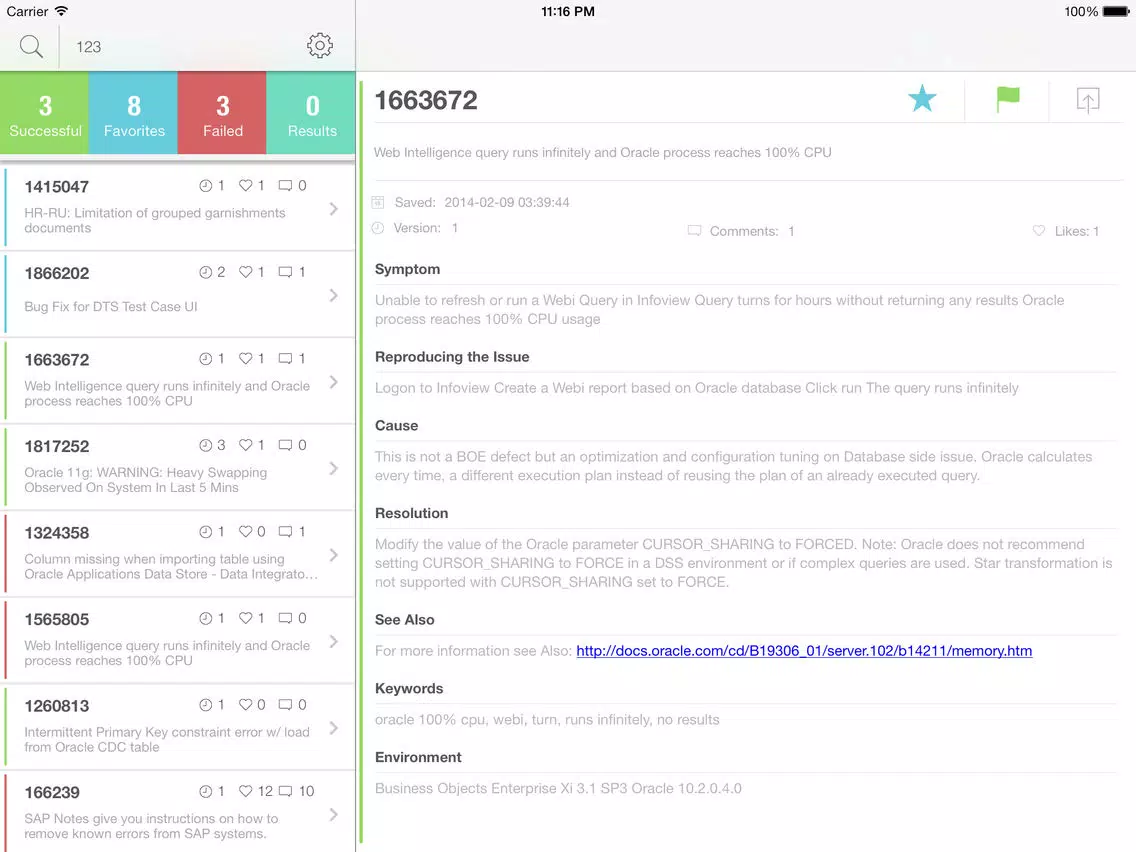Select 'SAP Notes give you instructions' note
The width and height of the screenshot is (1136, 852).
tap(151, 826)
